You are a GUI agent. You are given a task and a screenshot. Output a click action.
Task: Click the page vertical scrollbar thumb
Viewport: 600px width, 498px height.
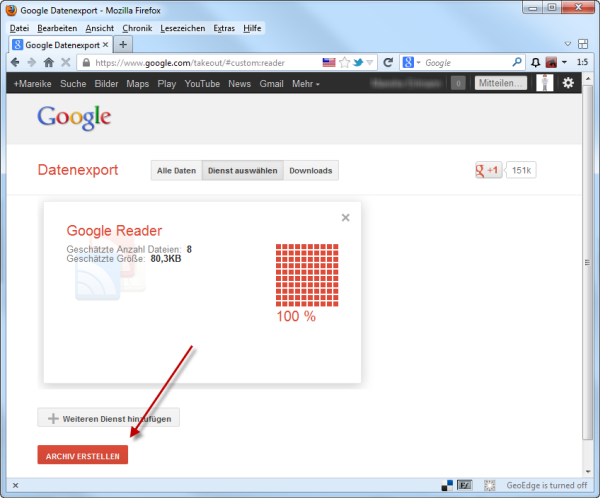coord(587,263)
